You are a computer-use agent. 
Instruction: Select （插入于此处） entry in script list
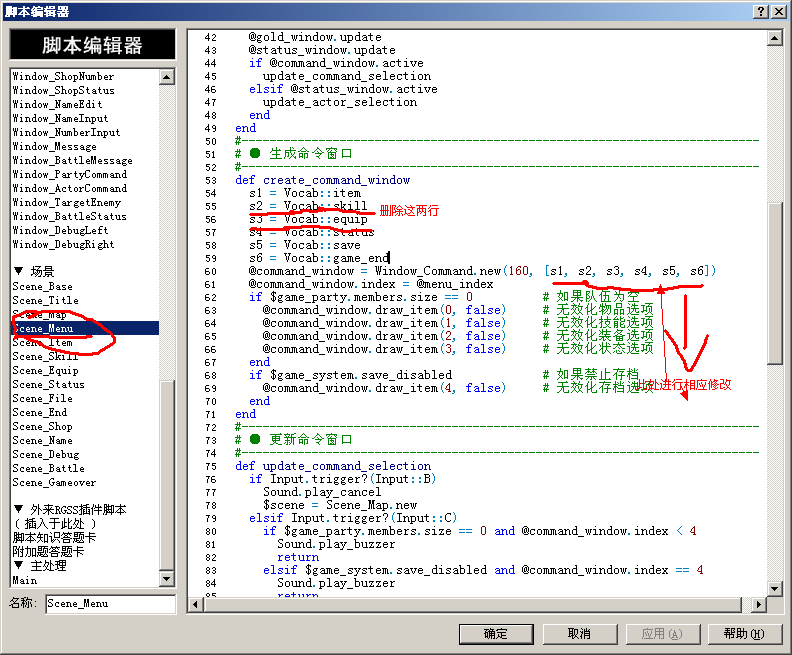point(54,524)
